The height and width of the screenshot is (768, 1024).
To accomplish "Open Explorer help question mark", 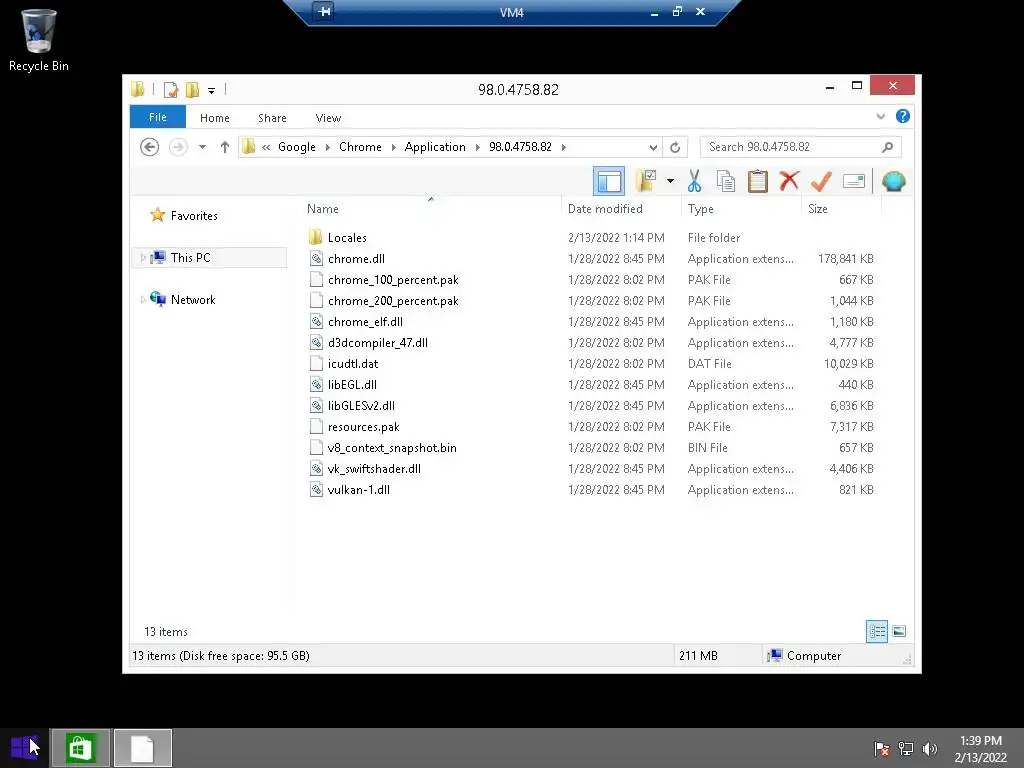I will point(903,116).
